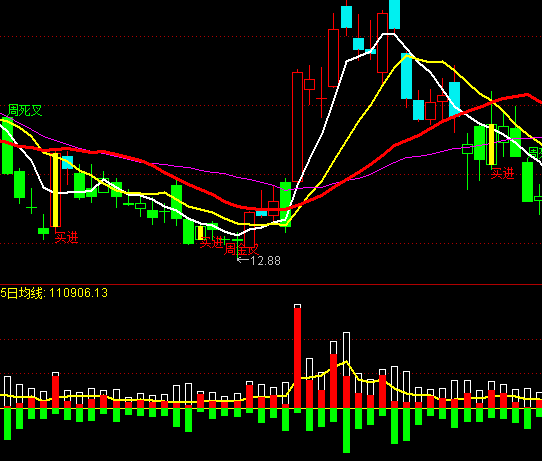542x461 pixels.
Task: Select the 12.88 lowest price marker
Action: click(x=259, y=261)
